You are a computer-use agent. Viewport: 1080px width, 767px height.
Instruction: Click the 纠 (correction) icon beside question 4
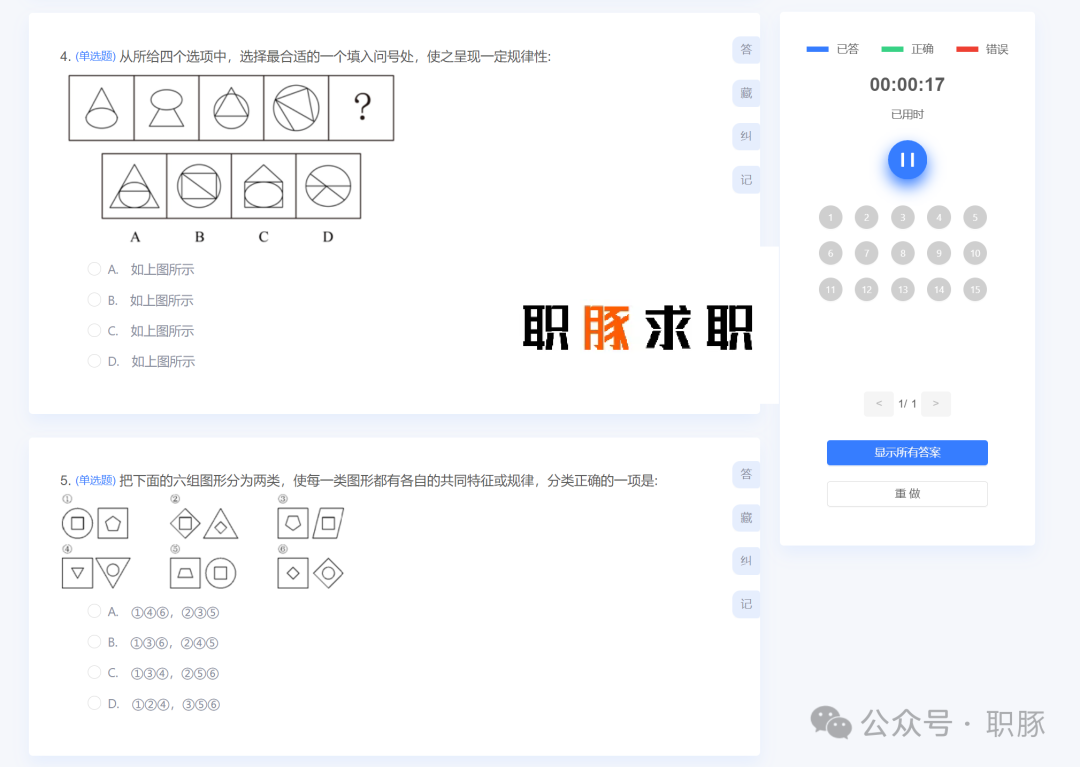[745, 136]
